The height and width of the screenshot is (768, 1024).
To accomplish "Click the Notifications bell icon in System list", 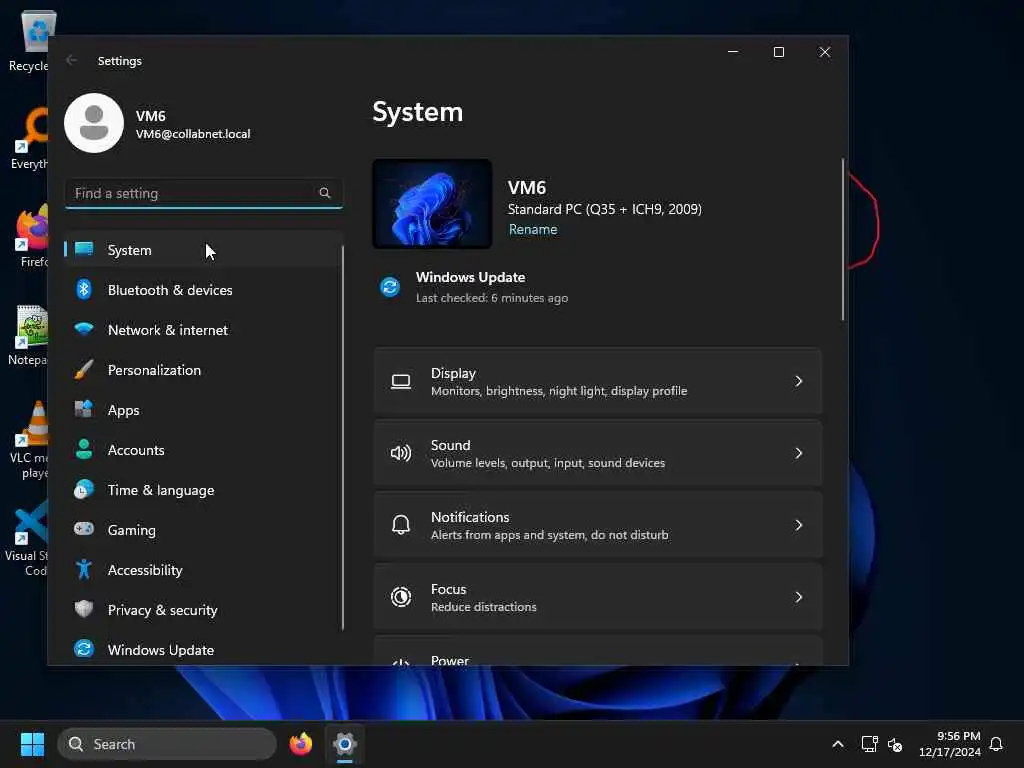I will 401,525.
